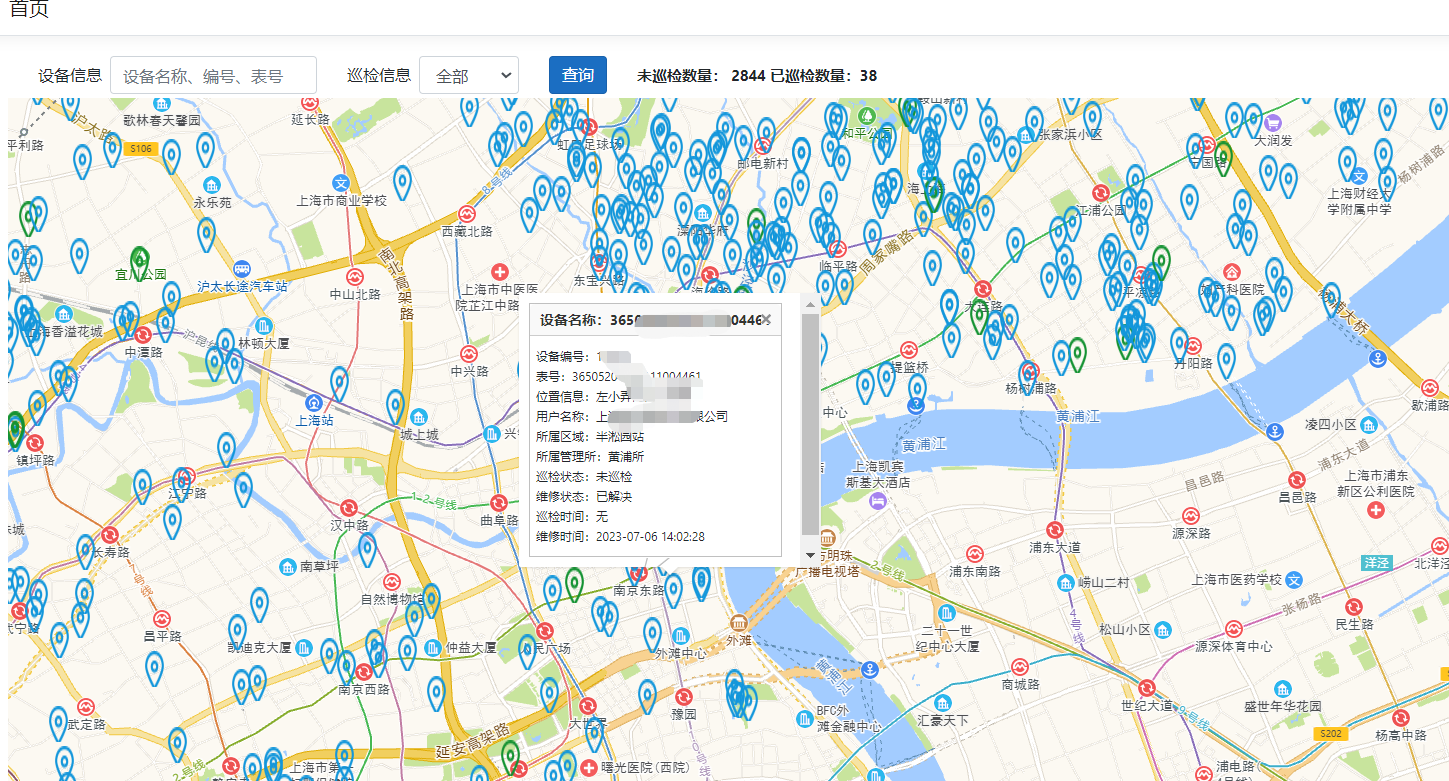Click the 沪太长途汽车站 bus station icon

(x=242, y=269)
